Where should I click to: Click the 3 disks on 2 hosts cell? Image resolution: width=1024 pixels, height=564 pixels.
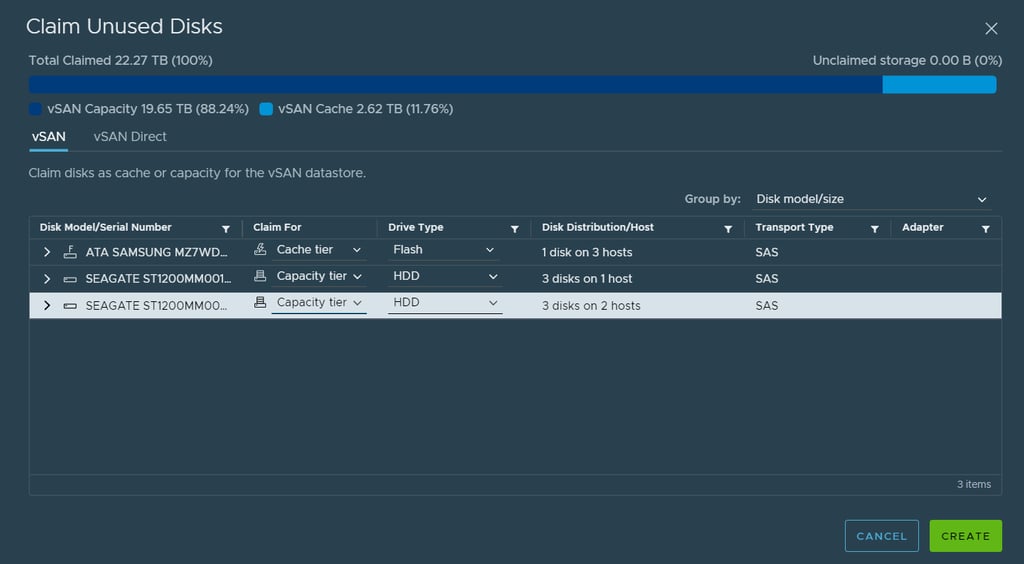(x=591, y=305)
